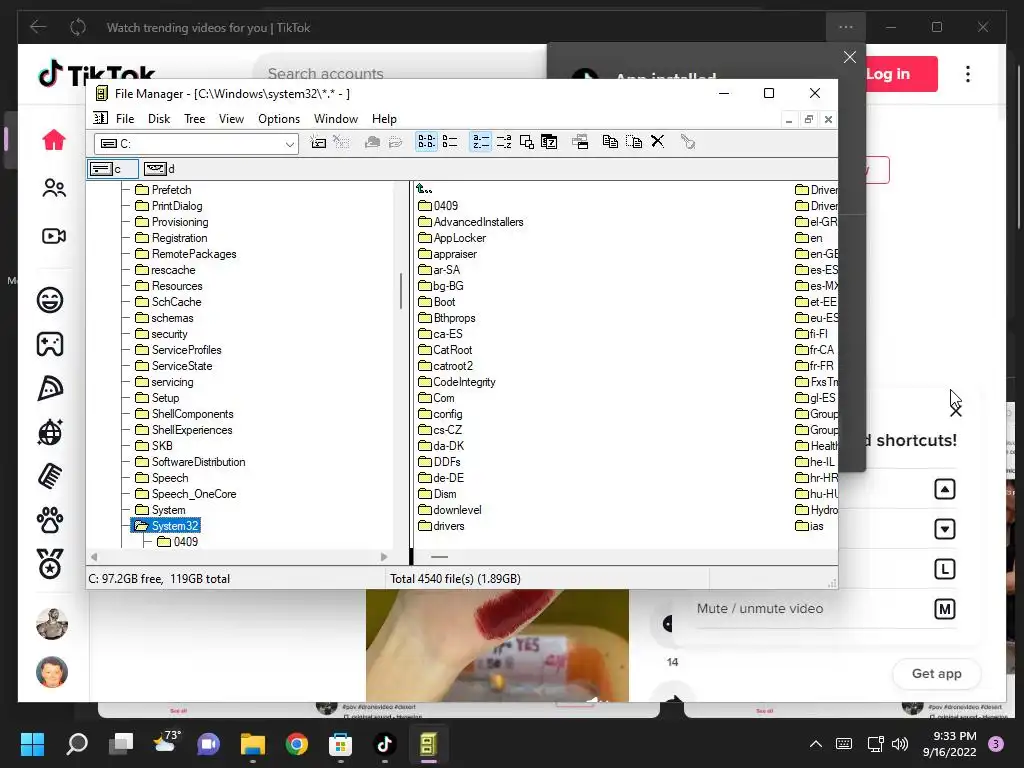This screenshot has height=768, width=1024.
Task: Open the Tree menu
Action: point(194,119)
